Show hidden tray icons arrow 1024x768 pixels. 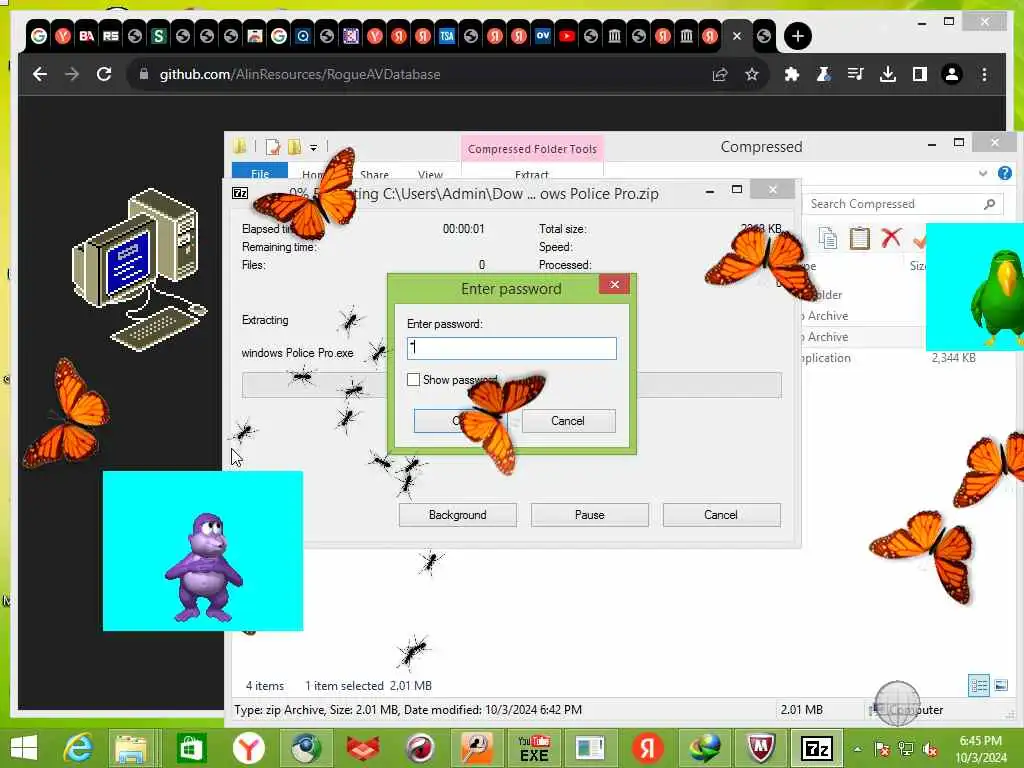[x=857, y=749]
